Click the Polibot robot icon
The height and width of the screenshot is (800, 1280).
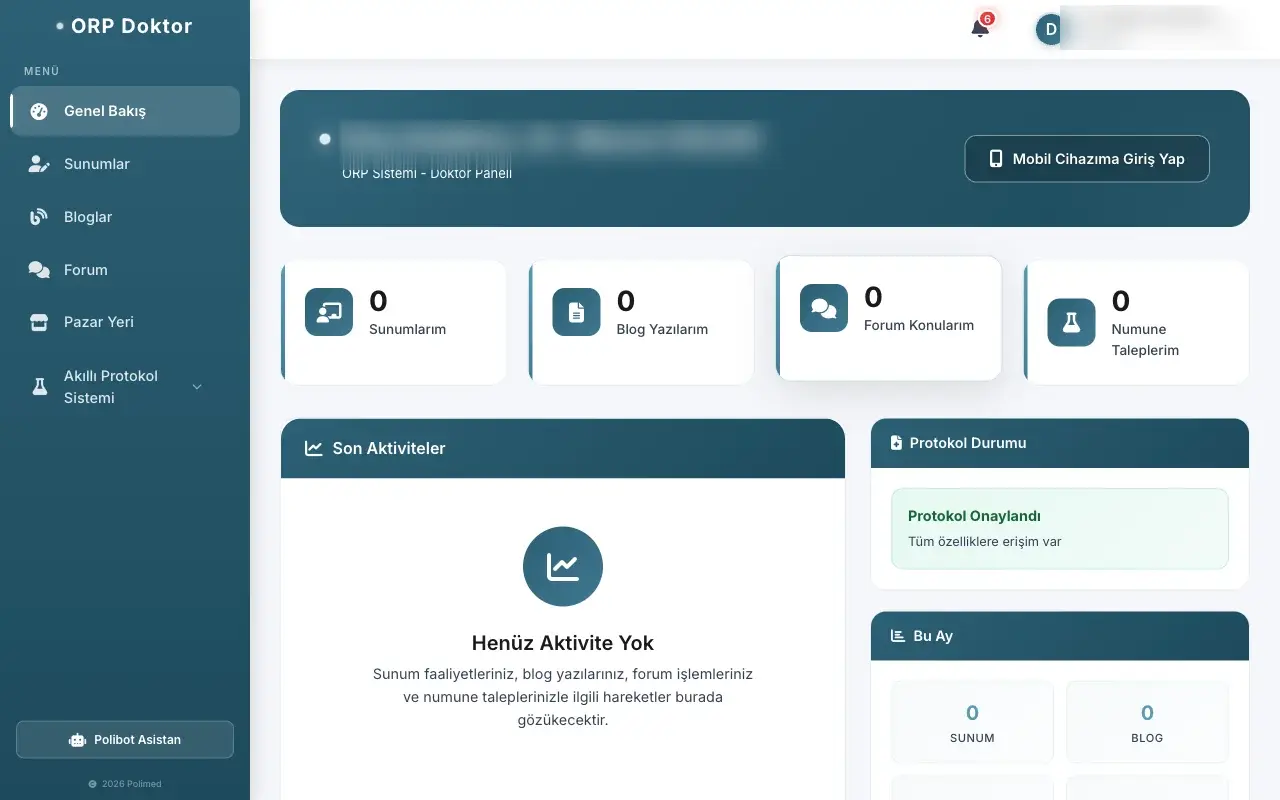pos(77,740)
